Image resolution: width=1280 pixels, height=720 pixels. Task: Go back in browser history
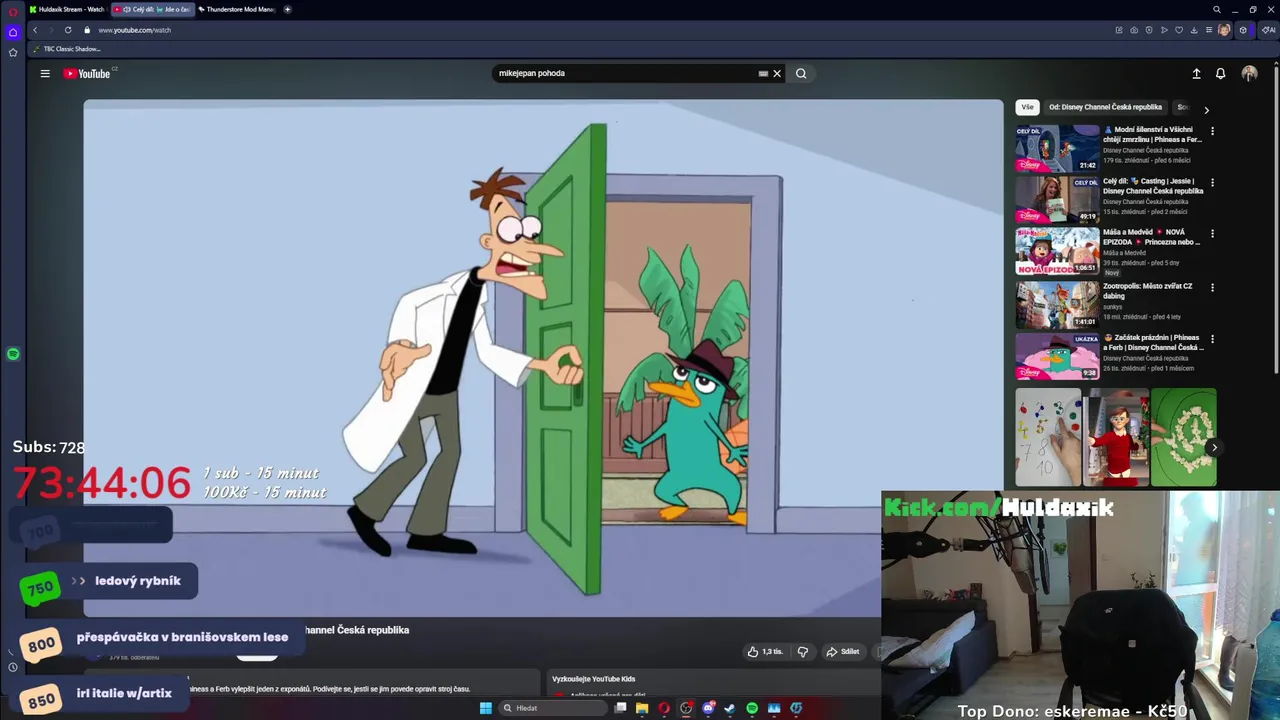point(35,30)
